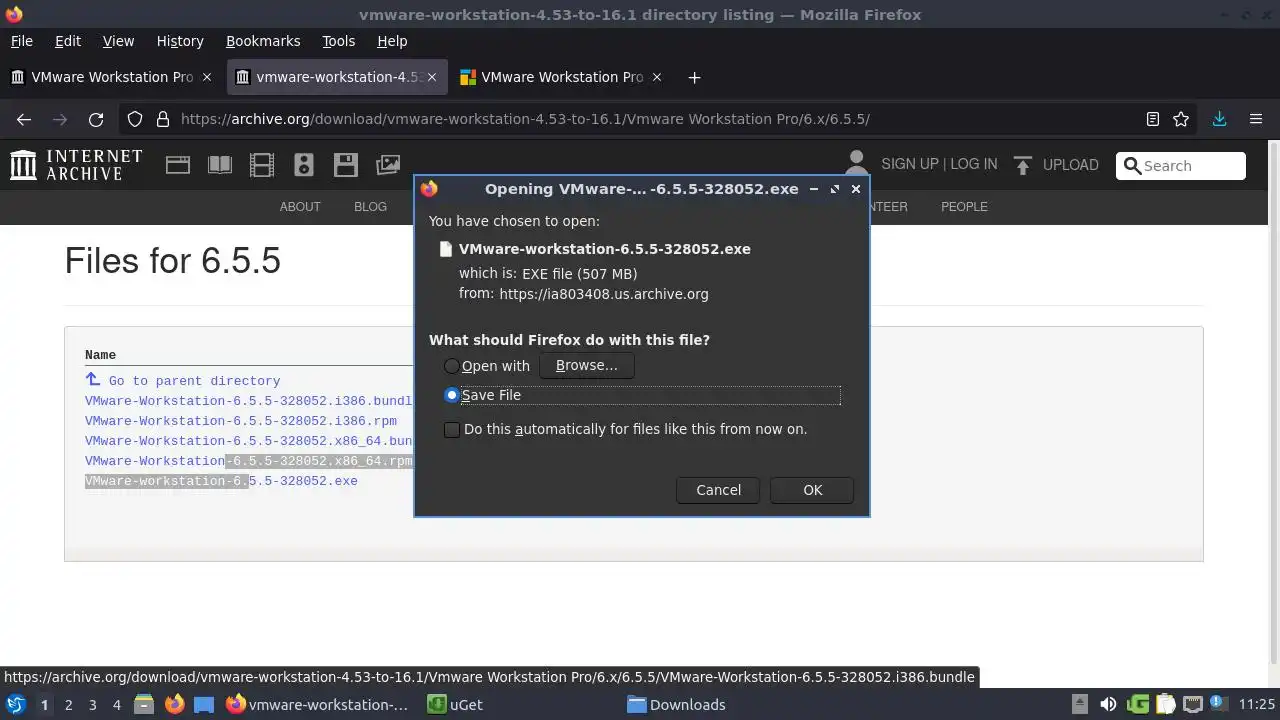Screen dimensions: 1280x720
Task: Open the LXQt start menu icon
Action: click(16, 704)
